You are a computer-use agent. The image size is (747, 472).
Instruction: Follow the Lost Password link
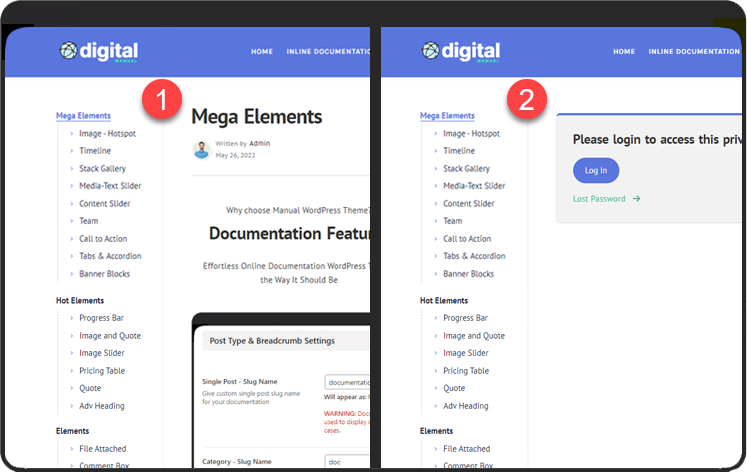pos(599,199)
